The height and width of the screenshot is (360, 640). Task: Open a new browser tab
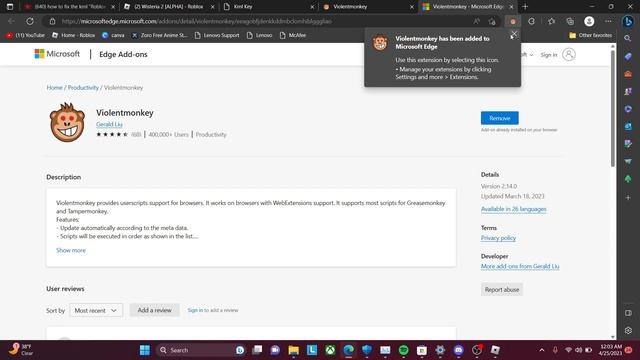525,7
